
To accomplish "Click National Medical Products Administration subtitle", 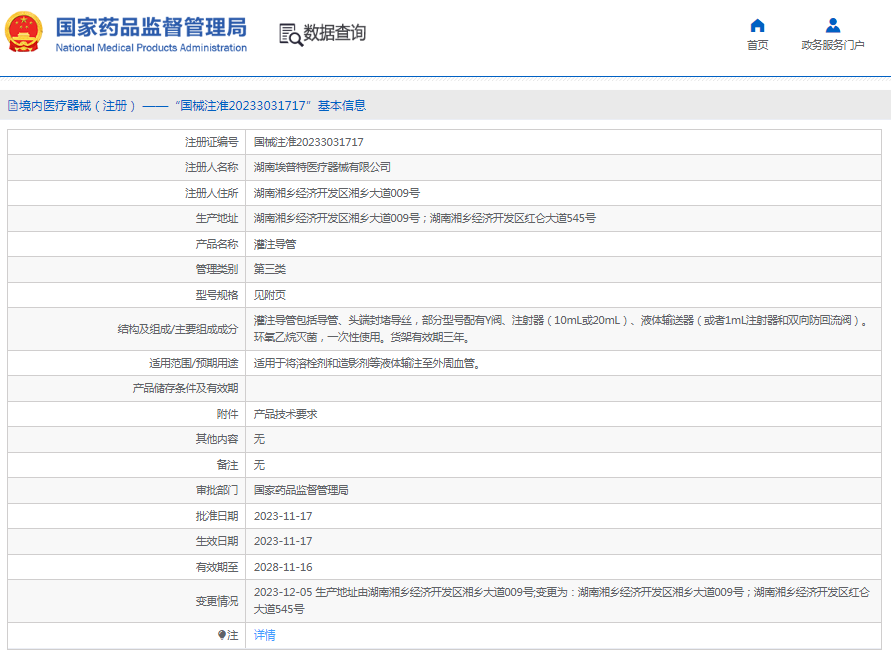I will 151,48.
